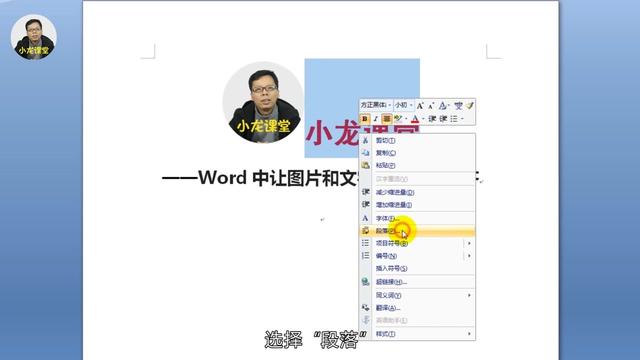Expand the Bullets dropdown arrow in mini toolbar

click(x=462, y=119)
